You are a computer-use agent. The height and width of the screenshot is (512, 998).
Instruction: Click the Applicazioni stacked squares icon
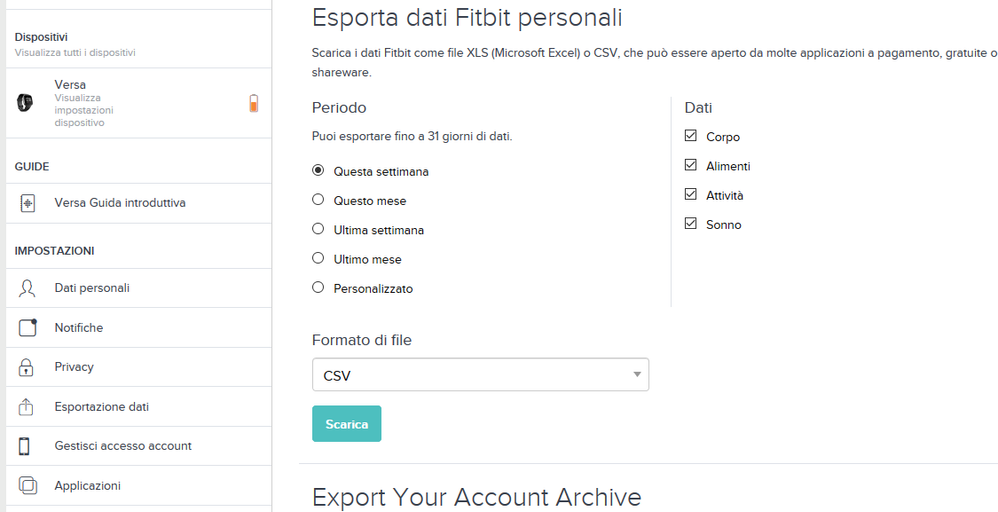(x=27, y=485)
